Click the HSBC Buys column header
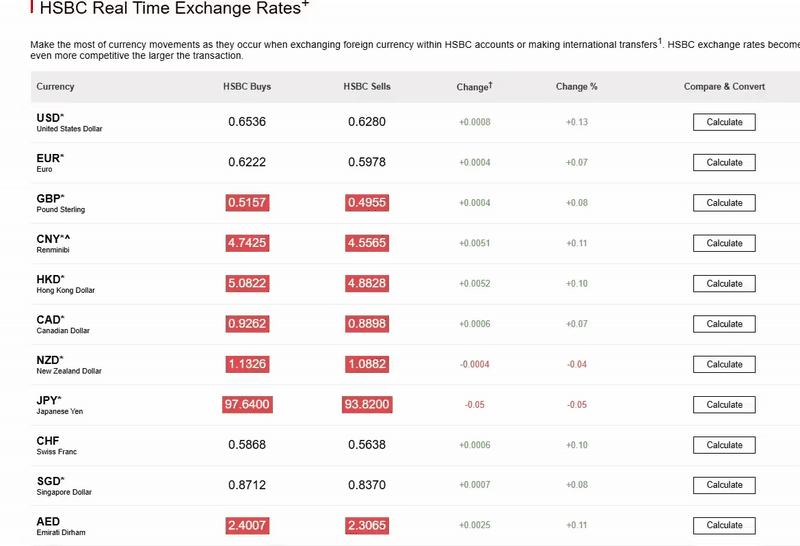Screen dimensions: 800x546 [x=247, y=86]
